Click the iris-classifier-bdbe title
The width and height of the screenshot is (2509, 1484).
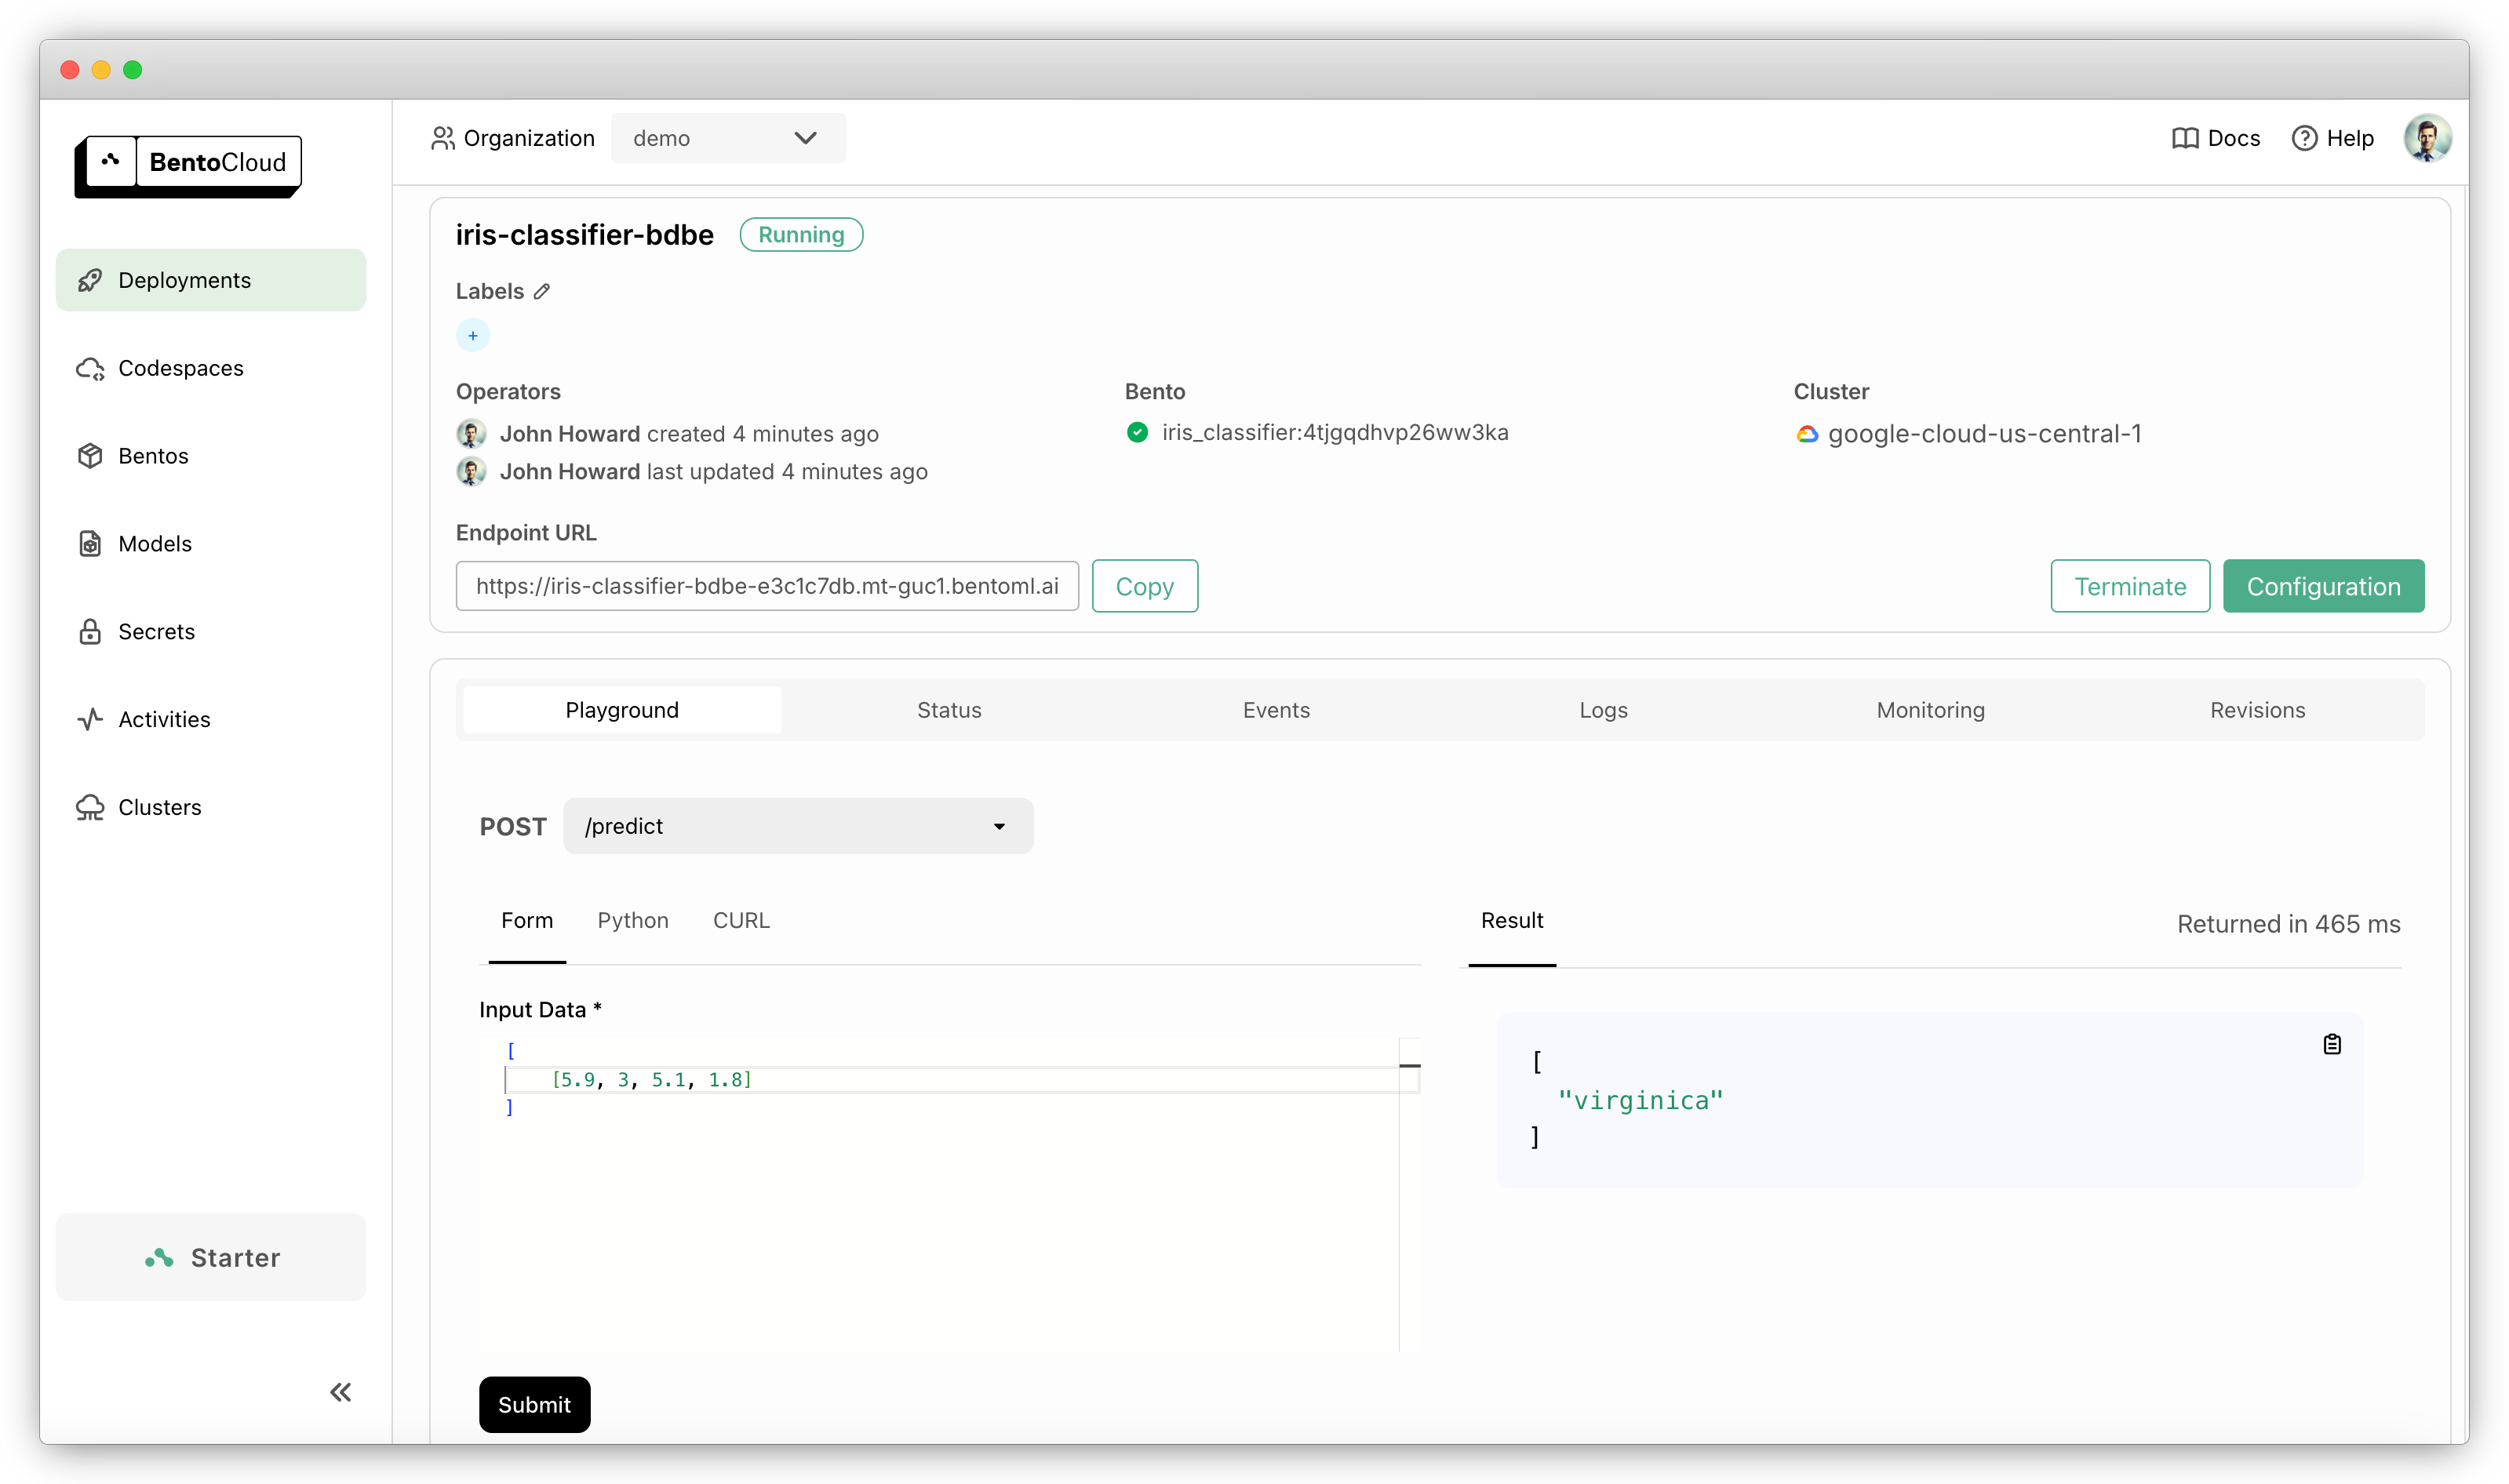tap(585, 235)
